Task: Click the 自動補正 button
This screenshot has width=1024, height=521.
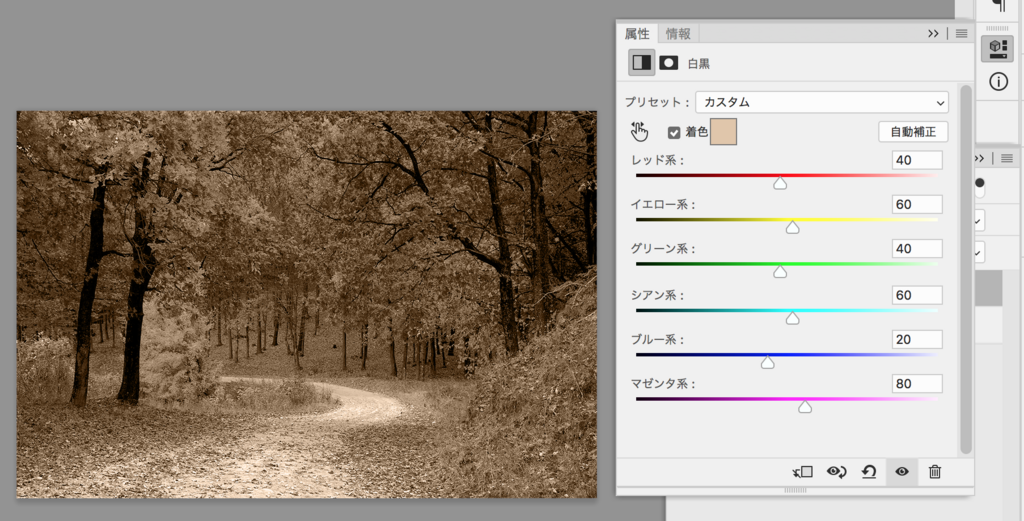Action: (913, 132)
